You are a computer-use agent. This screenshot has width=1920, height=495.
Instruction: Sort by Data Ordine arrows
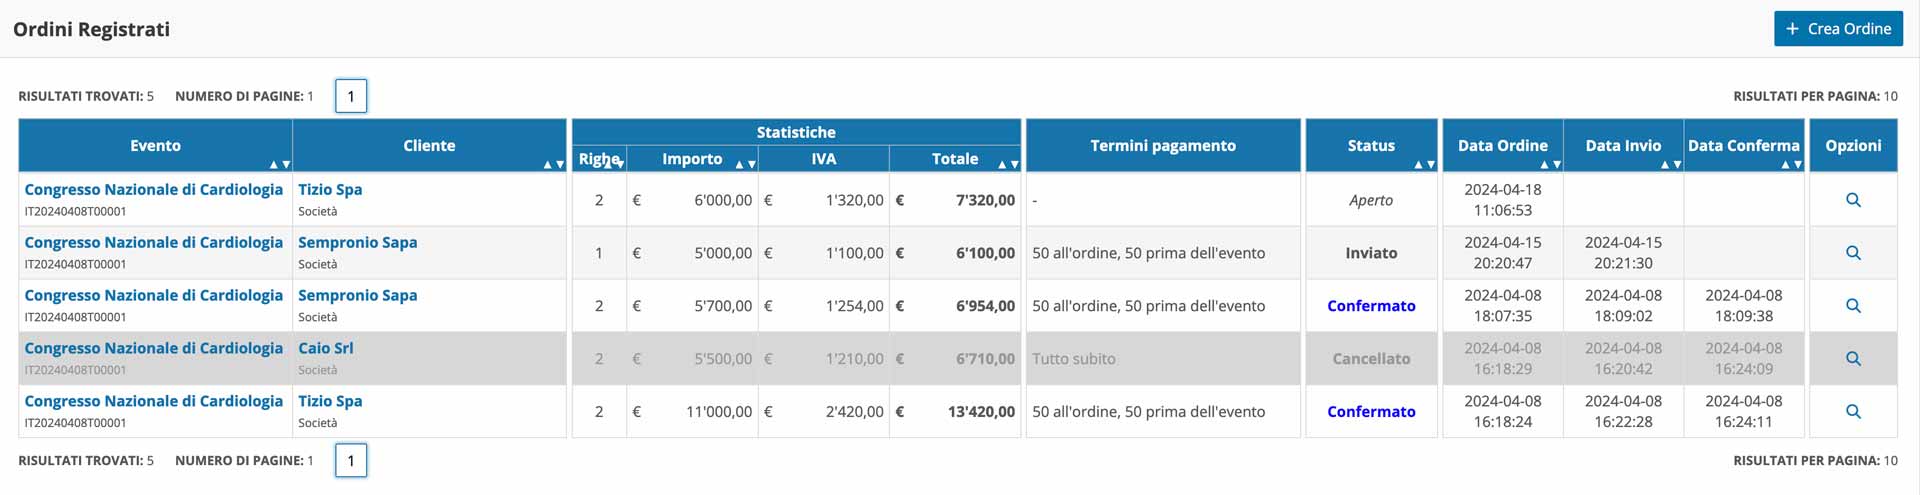coord(1550,164)
